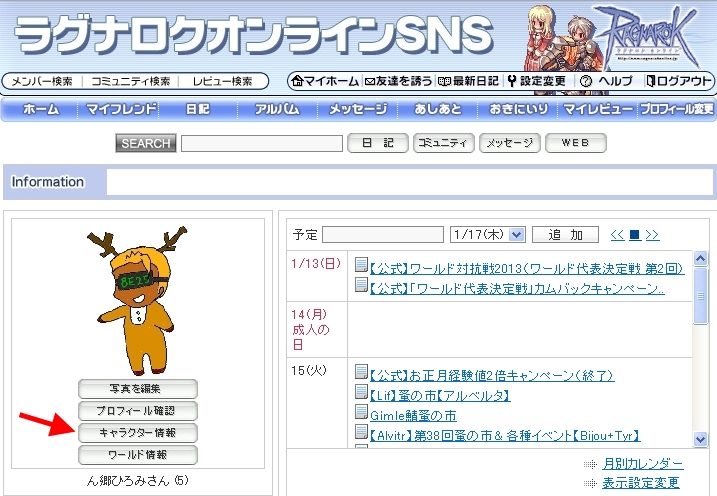This screenshot has height=496, width=717.
Task: Click the envelope icon beside 友達を誘う
Action: coord(369,81)
